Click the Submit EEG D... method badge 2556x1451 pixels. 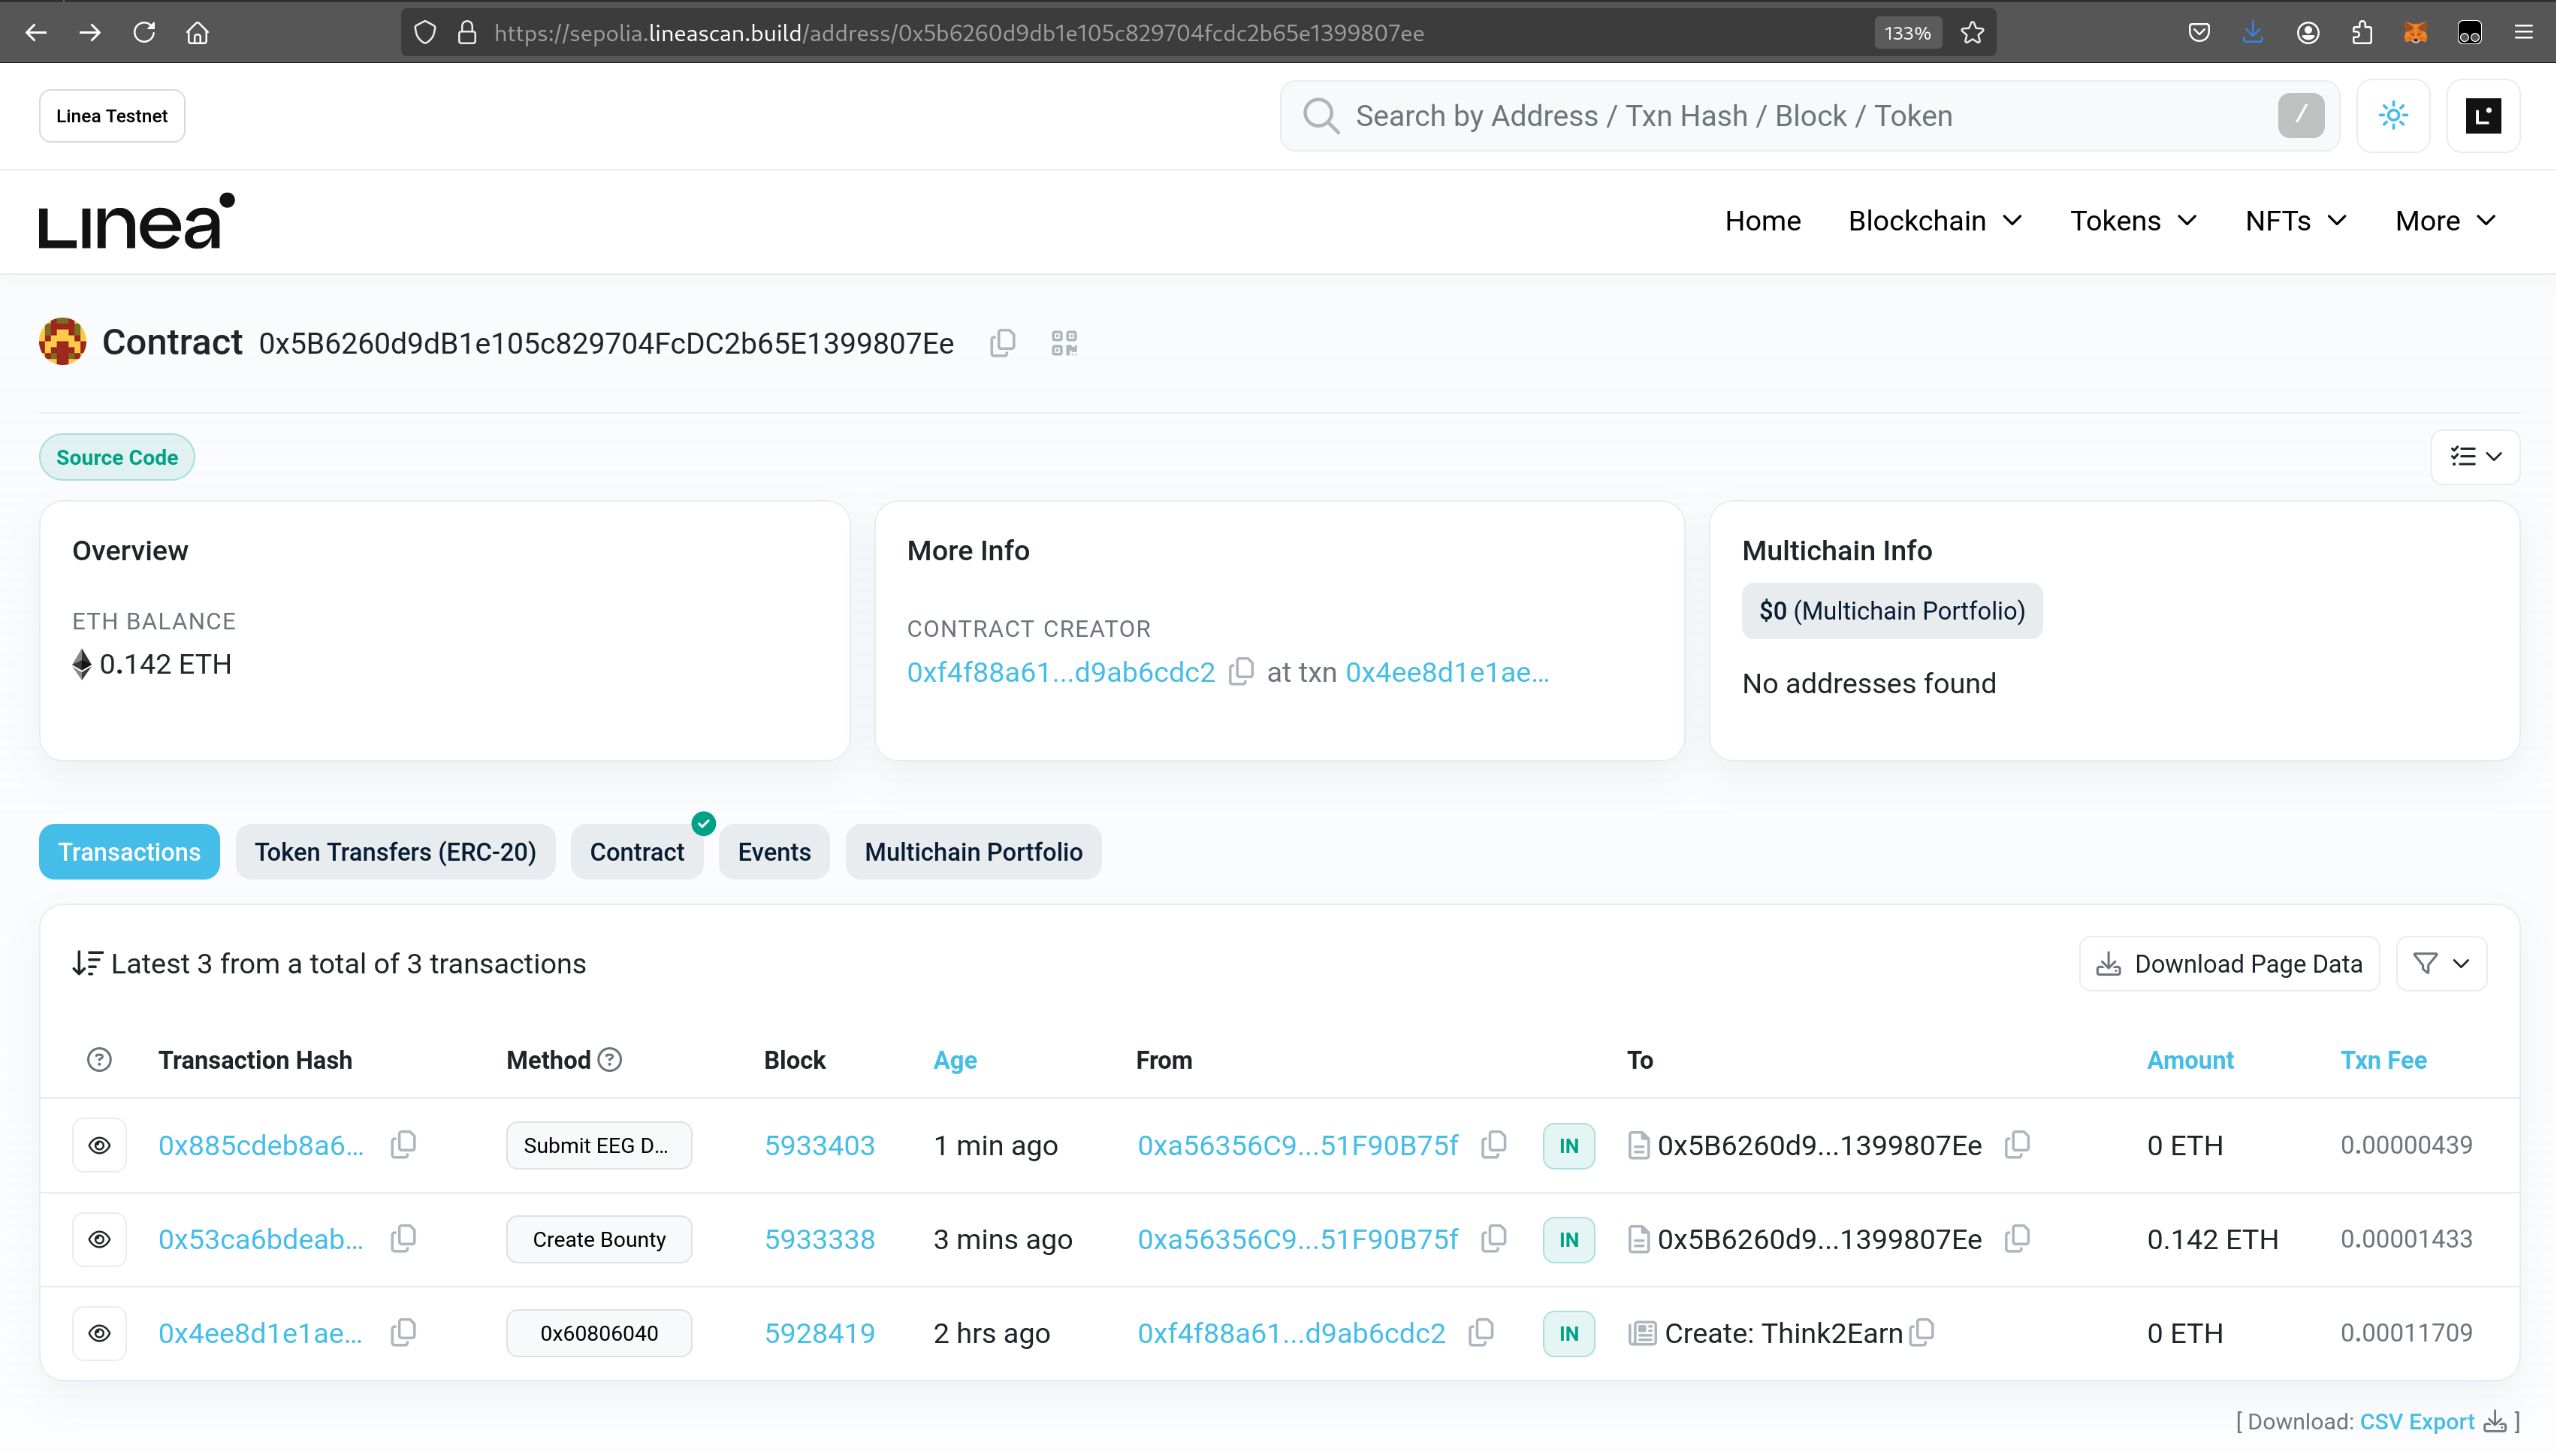click(x=599, y=1145)
